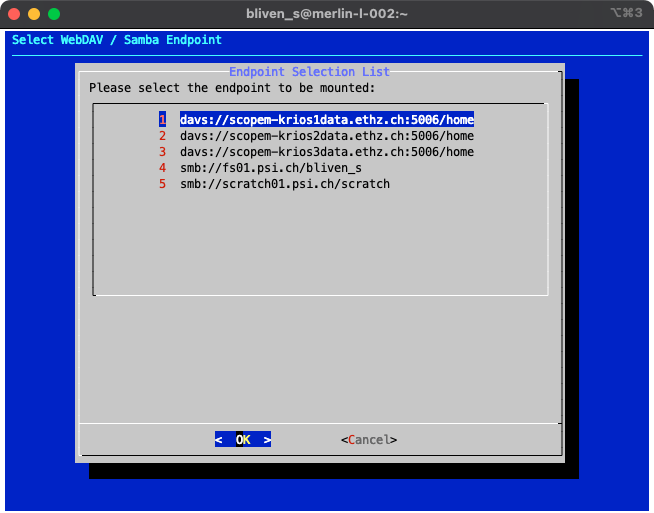The height and width of the screenshot is (513, 654).
Task: Click the red tag number 4
Action: point(162,168)
